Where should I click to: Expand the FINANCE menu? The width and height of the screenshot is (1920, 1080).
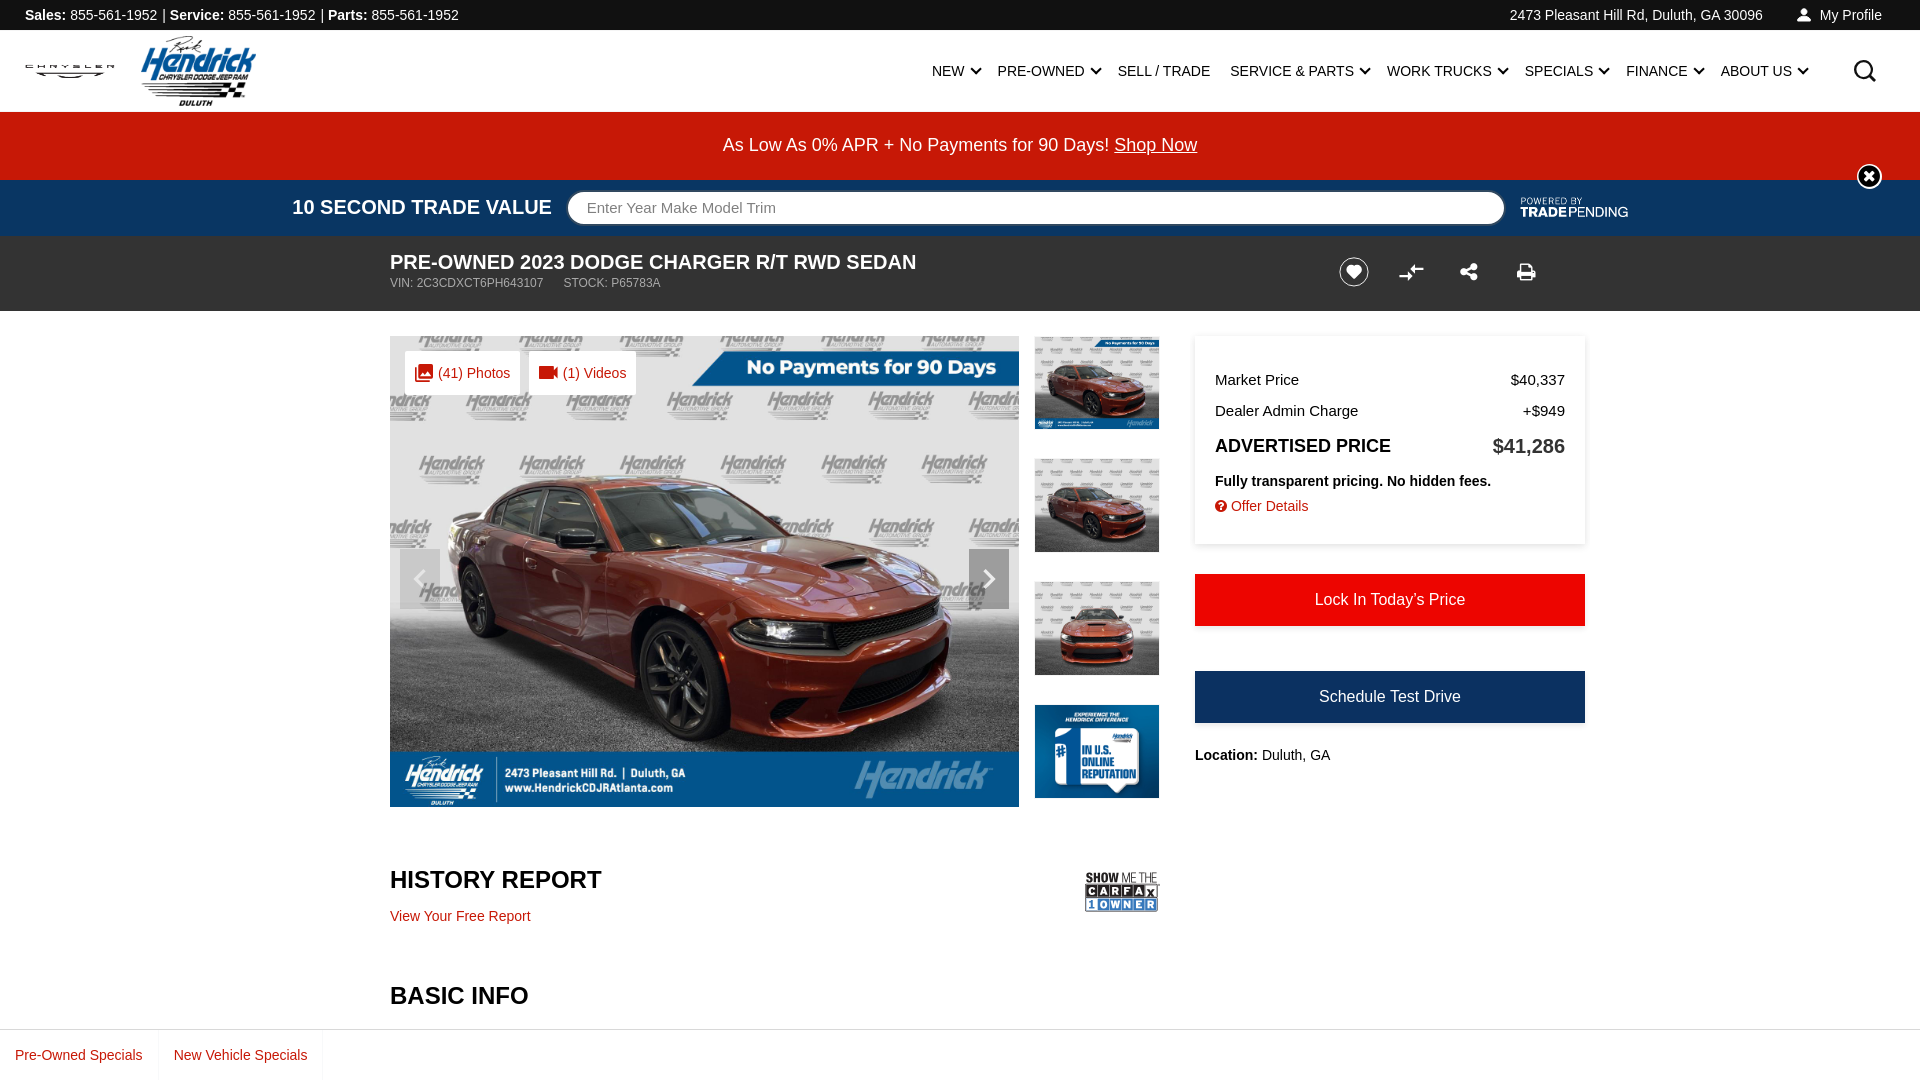coord(1665,71)
